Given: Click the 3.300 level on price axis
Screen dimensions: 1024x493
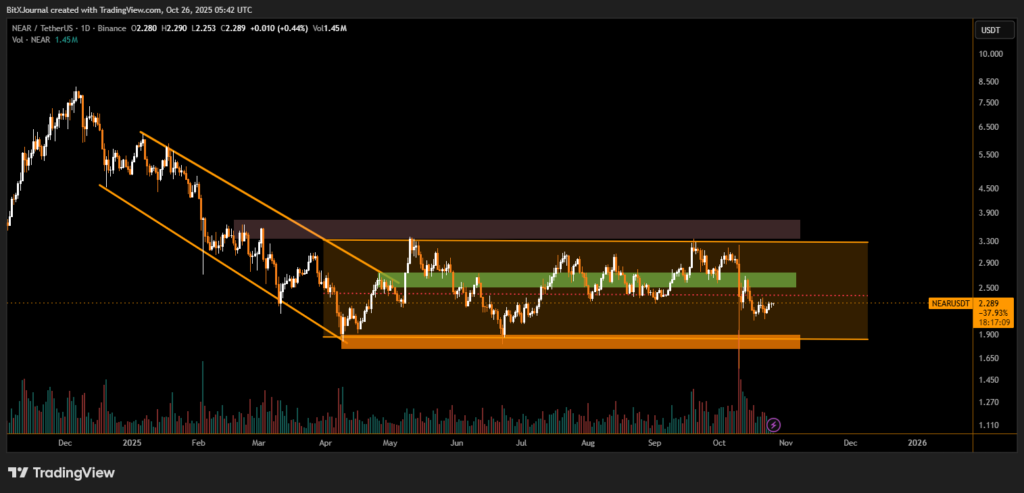Looking at the screenshot, I should pos(989,241).
